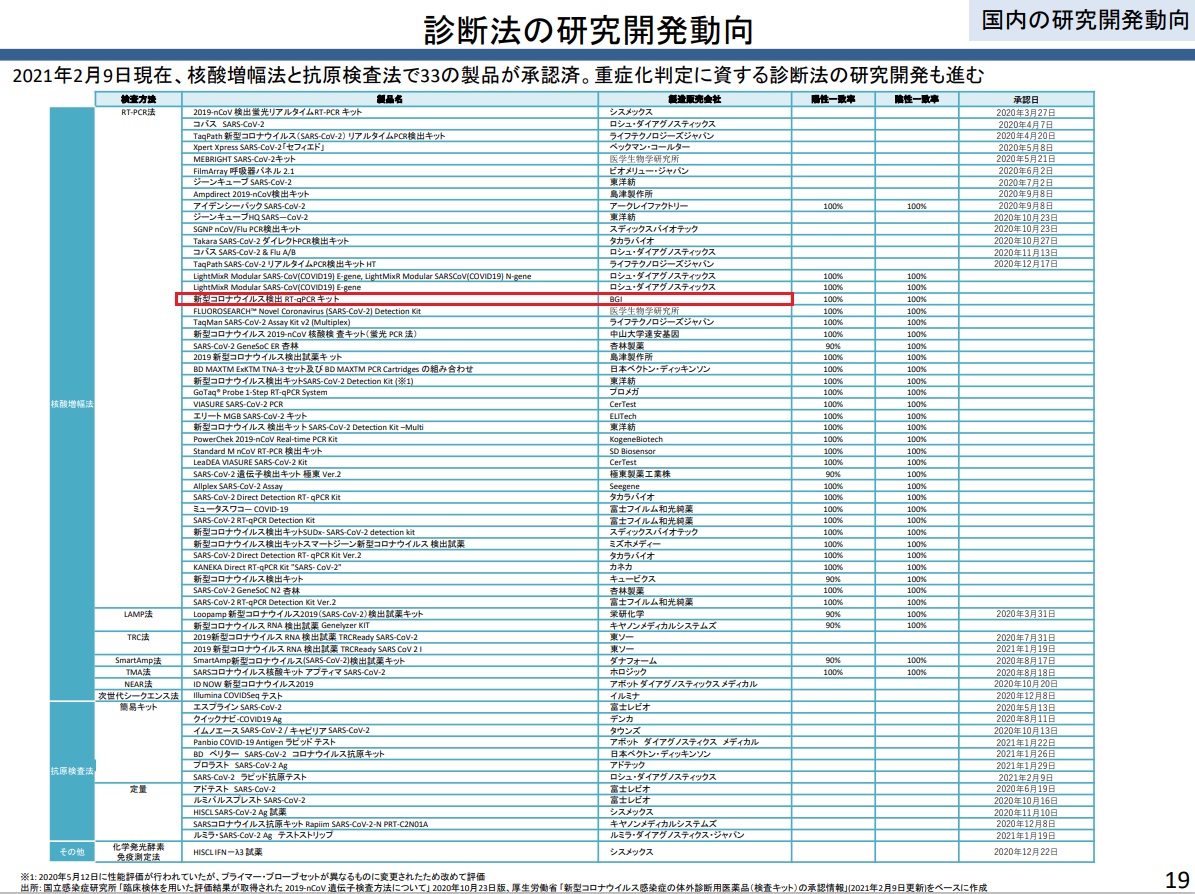Select the 陰性一致率 column header

click(917, 99)
